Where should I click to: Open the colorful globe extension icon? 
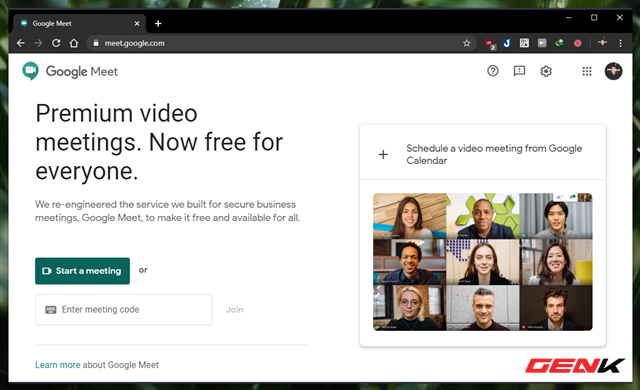(x=560, y=43)
